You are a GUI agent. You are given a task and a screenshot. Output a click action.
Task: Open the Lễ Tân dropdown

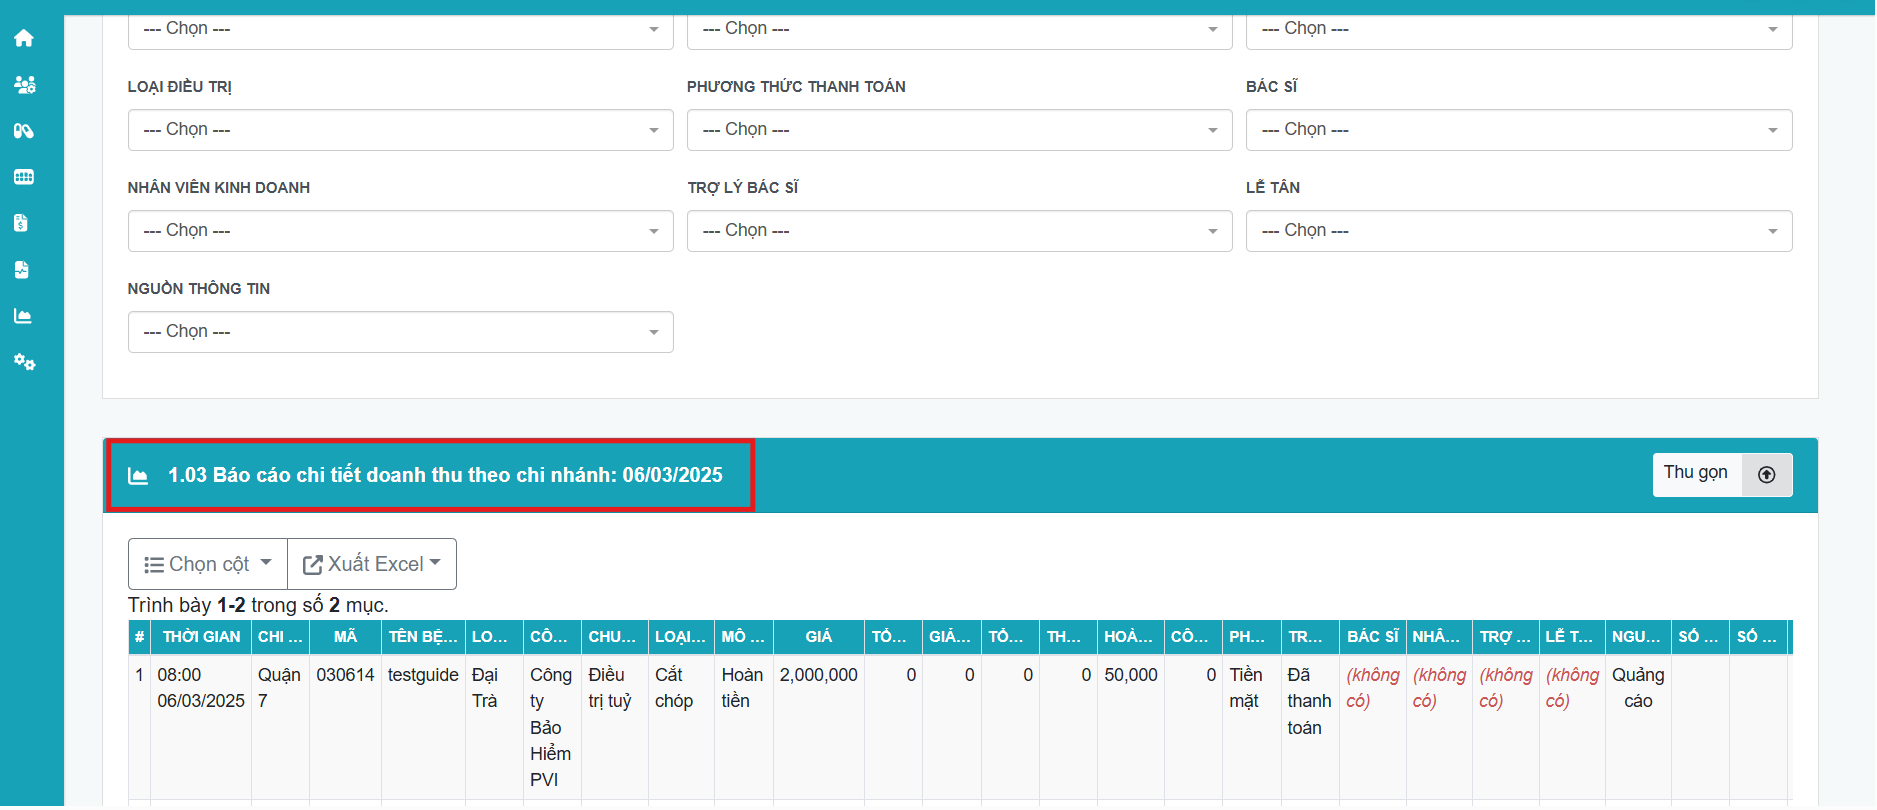tap(1518, 231)
